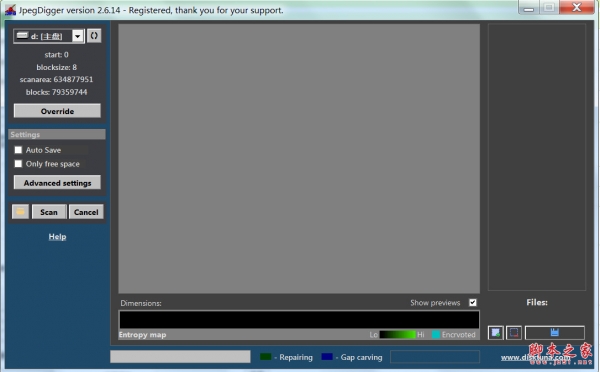
Task: Click the Lo-Hi entropy gradient bar
Action: [x=397, y=334]
